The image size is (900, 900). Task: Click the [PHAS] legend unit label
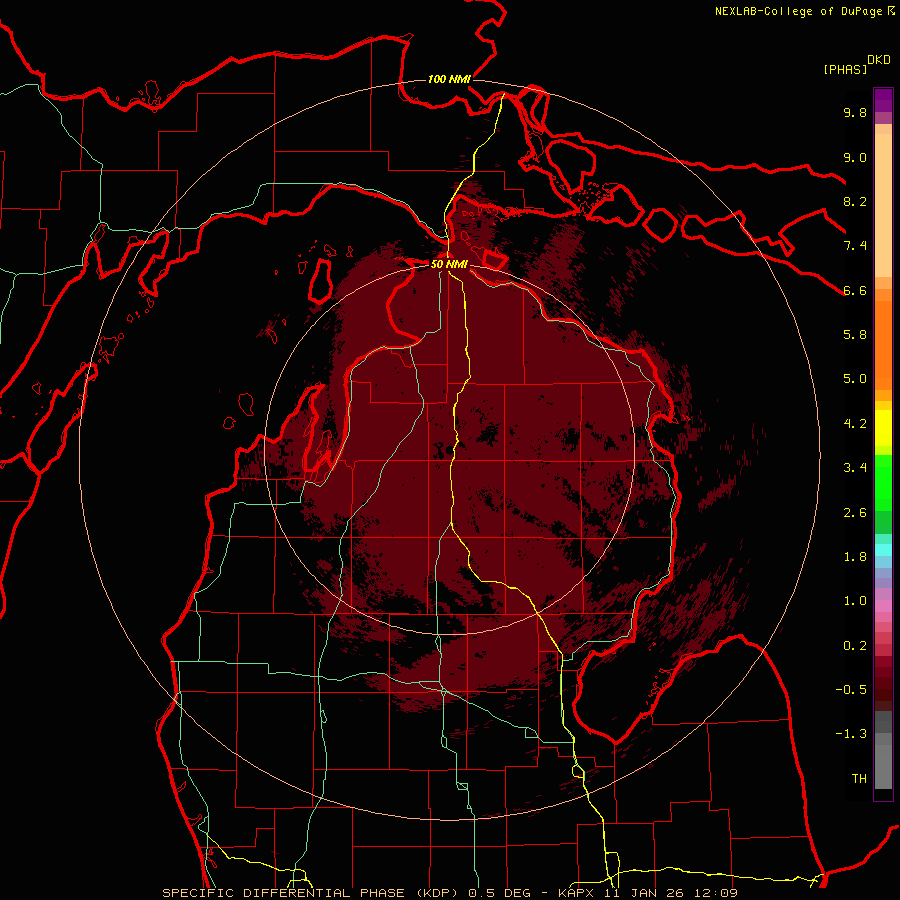coord(845,69)
